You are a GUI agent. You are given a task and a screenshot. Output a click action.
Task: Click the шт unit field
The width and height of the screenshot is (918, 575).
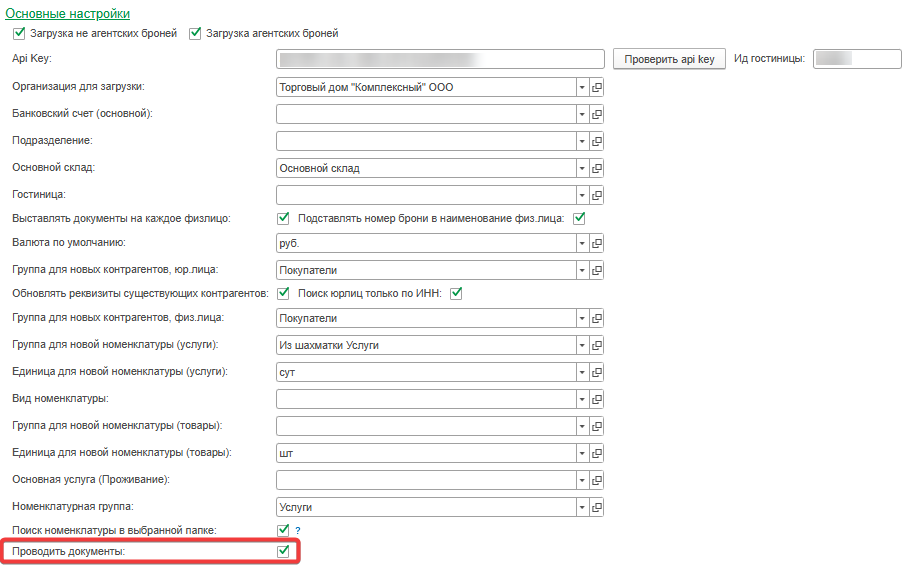coord(426,453)
